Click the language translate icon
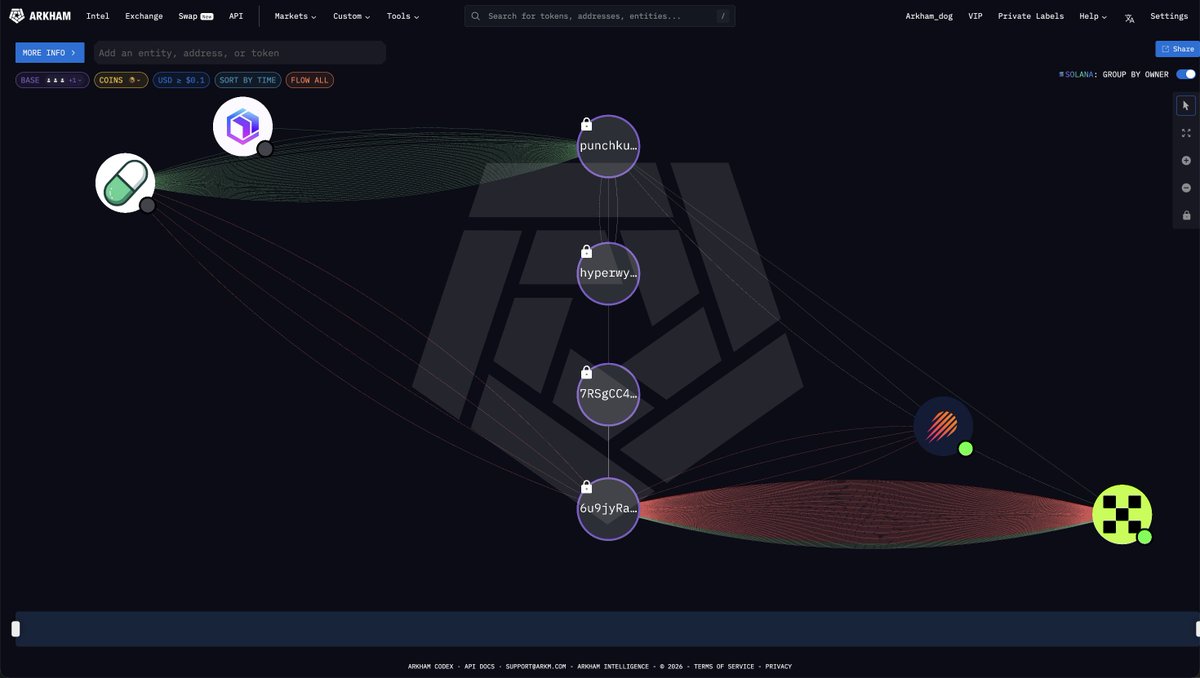The height and width of the screenshot is (678, 1200). [1129, 17]
